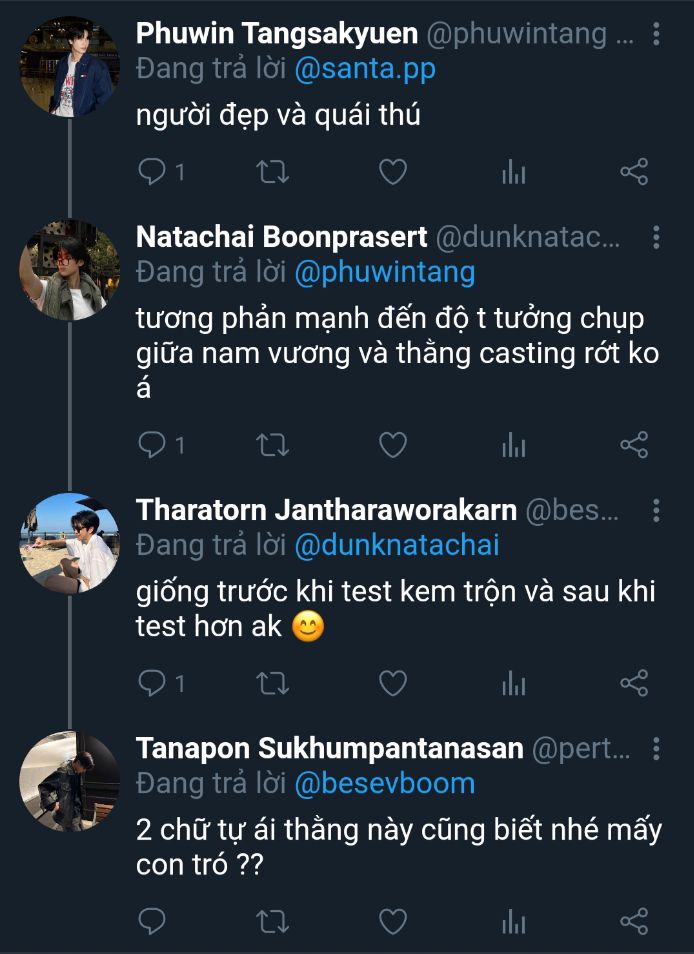Open more options on Phuwin's tweet
694x954 pixels.
[x=656, y=35]
